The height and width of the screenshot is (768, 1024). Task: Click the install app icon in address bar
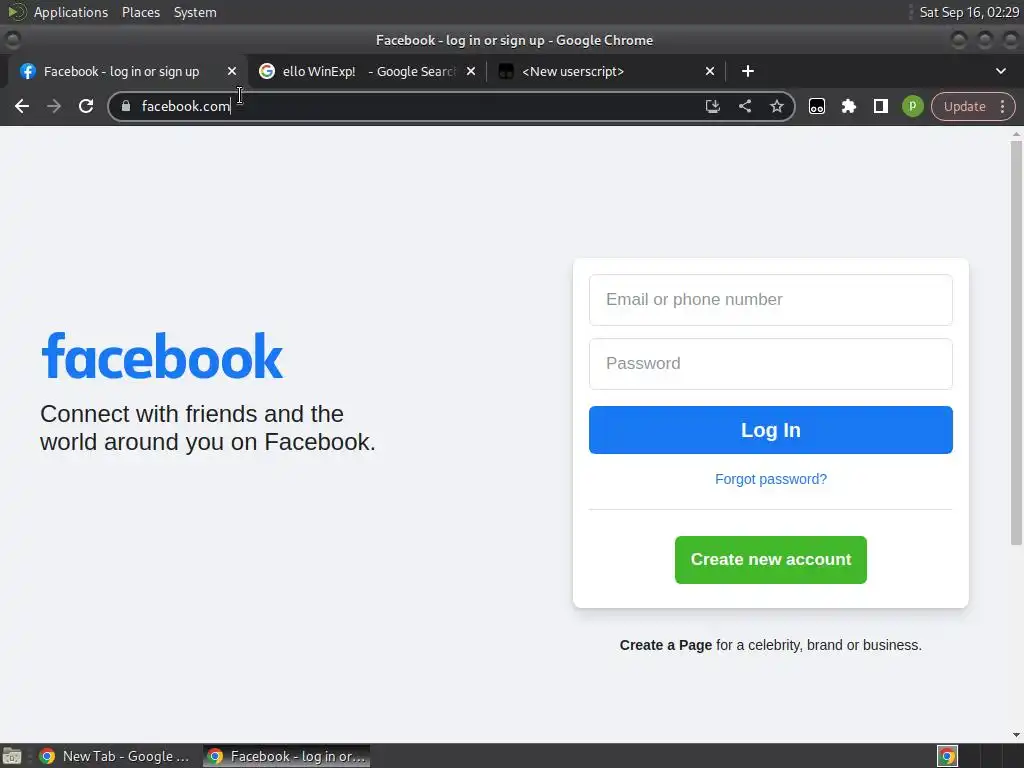pyautogui.click(x=712, y=106)
